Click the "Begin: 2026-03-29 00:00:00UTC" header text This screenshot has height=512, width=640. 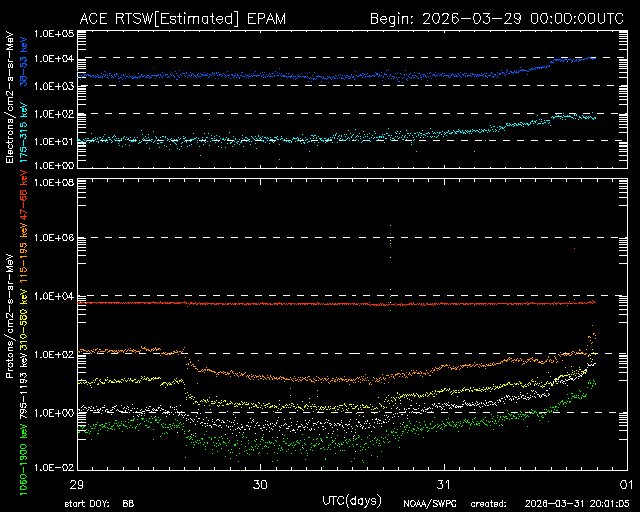pyautogui.click(x=497, y=19)
